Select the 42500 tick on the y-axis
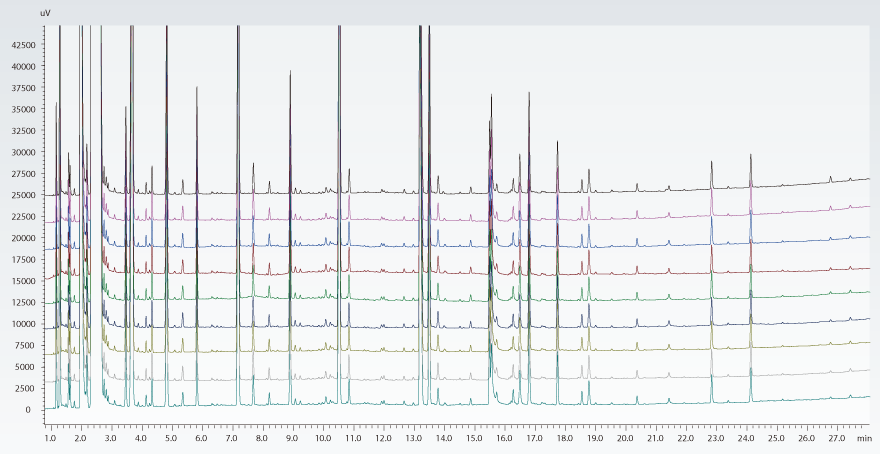Screen dimensions: 880x454 (20, 45)
